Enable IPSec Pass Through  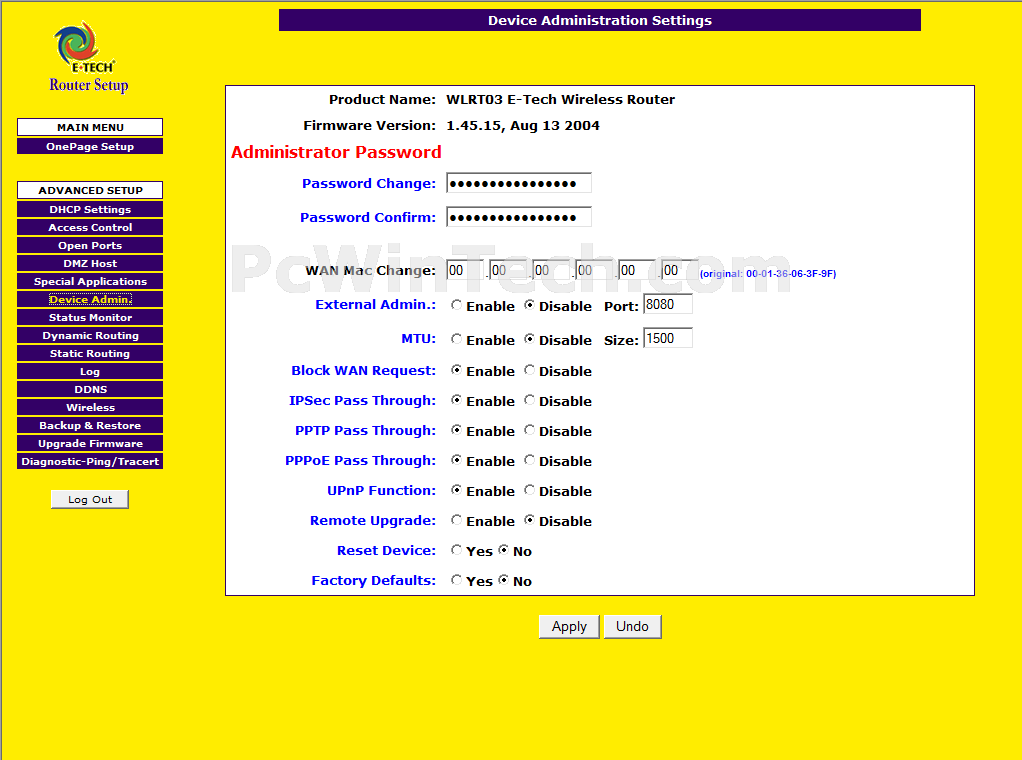pos(456,400)
